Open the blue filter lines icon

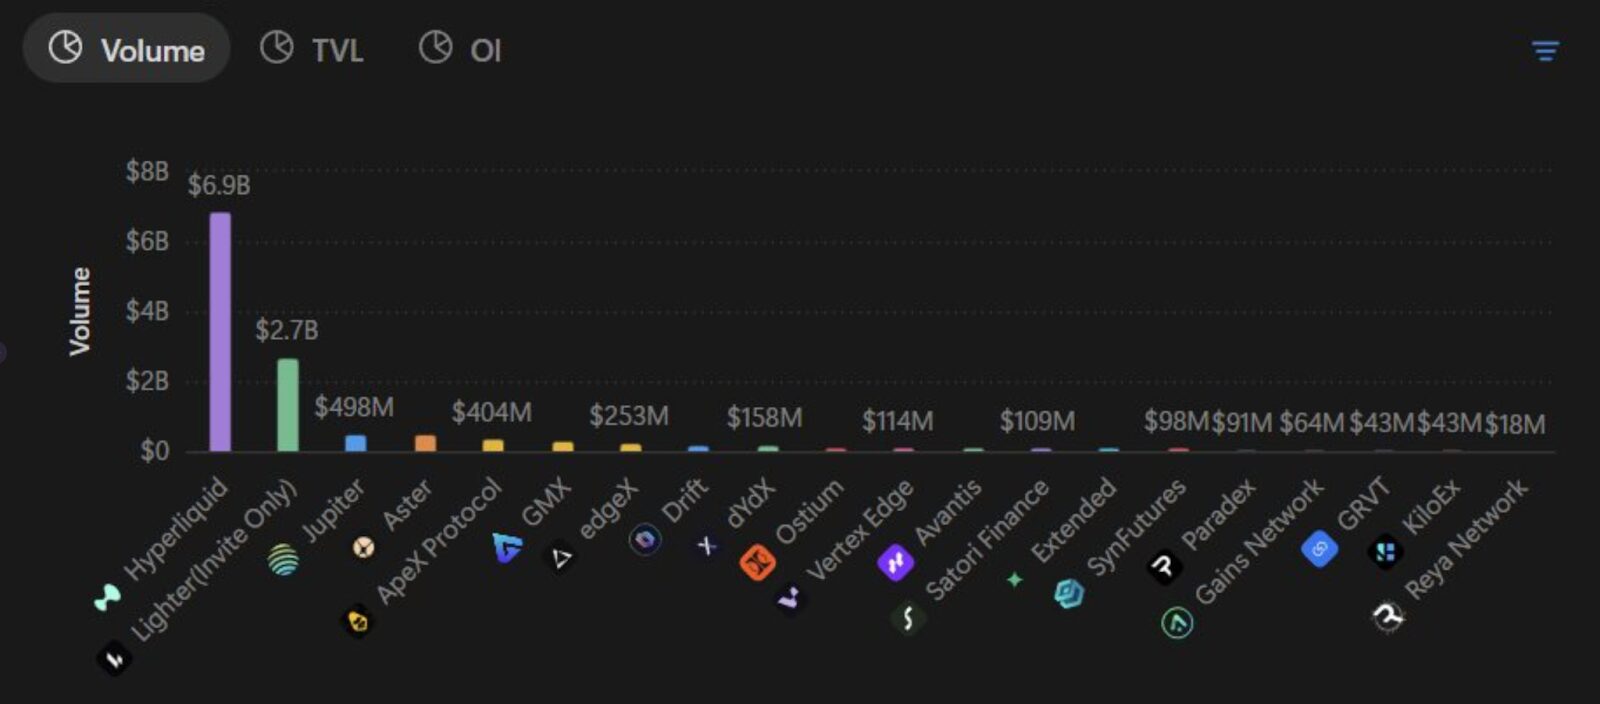(x=1545, y=51)
